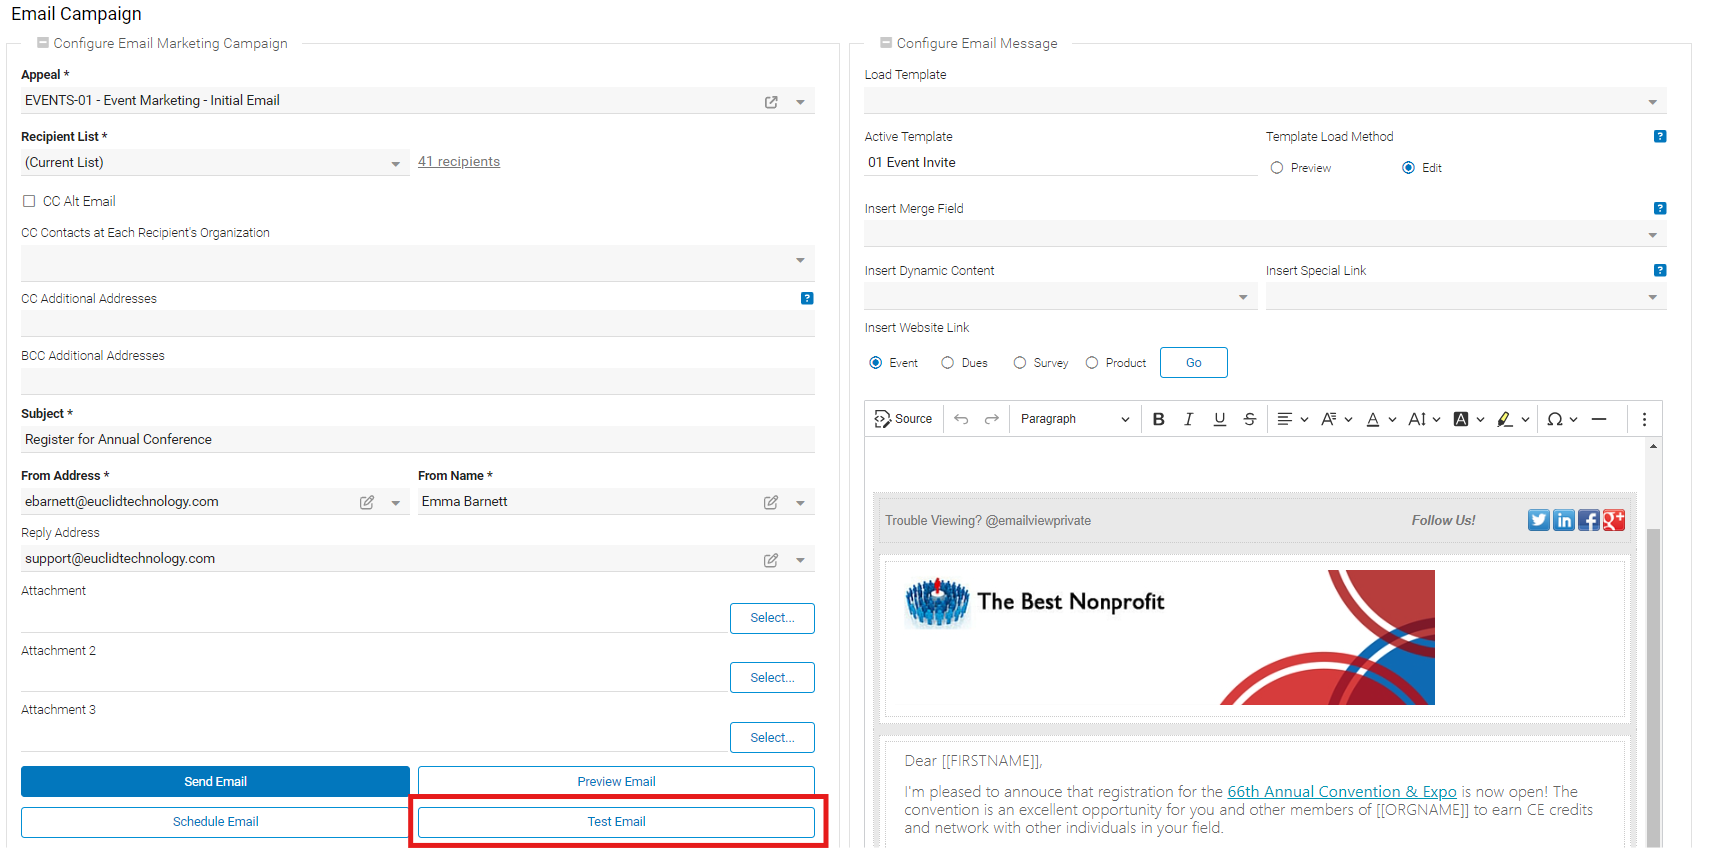Open help for Insert Merge Field

click(1660, 208)
